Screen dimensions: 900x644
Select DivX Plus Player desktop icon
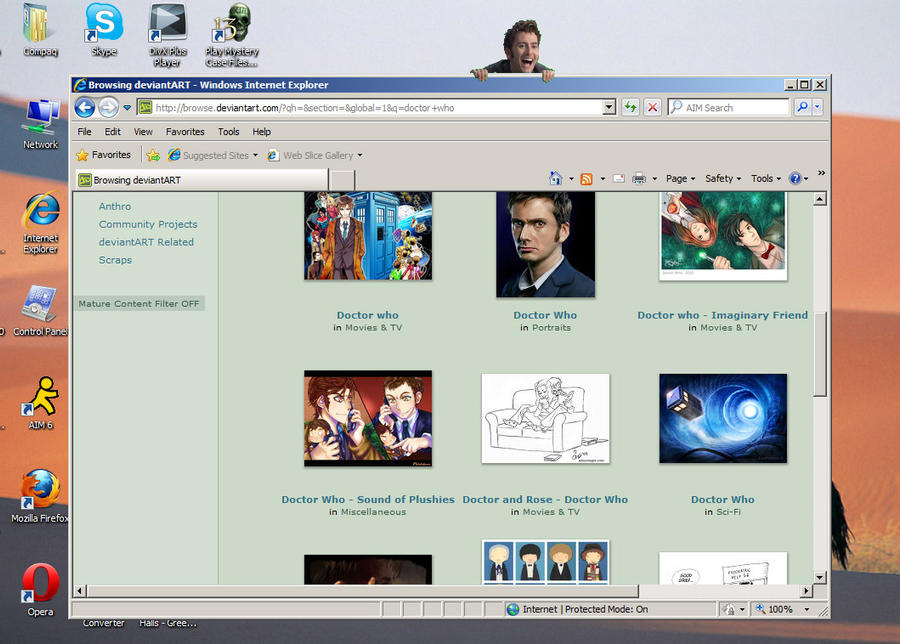(x=167, y=34)
